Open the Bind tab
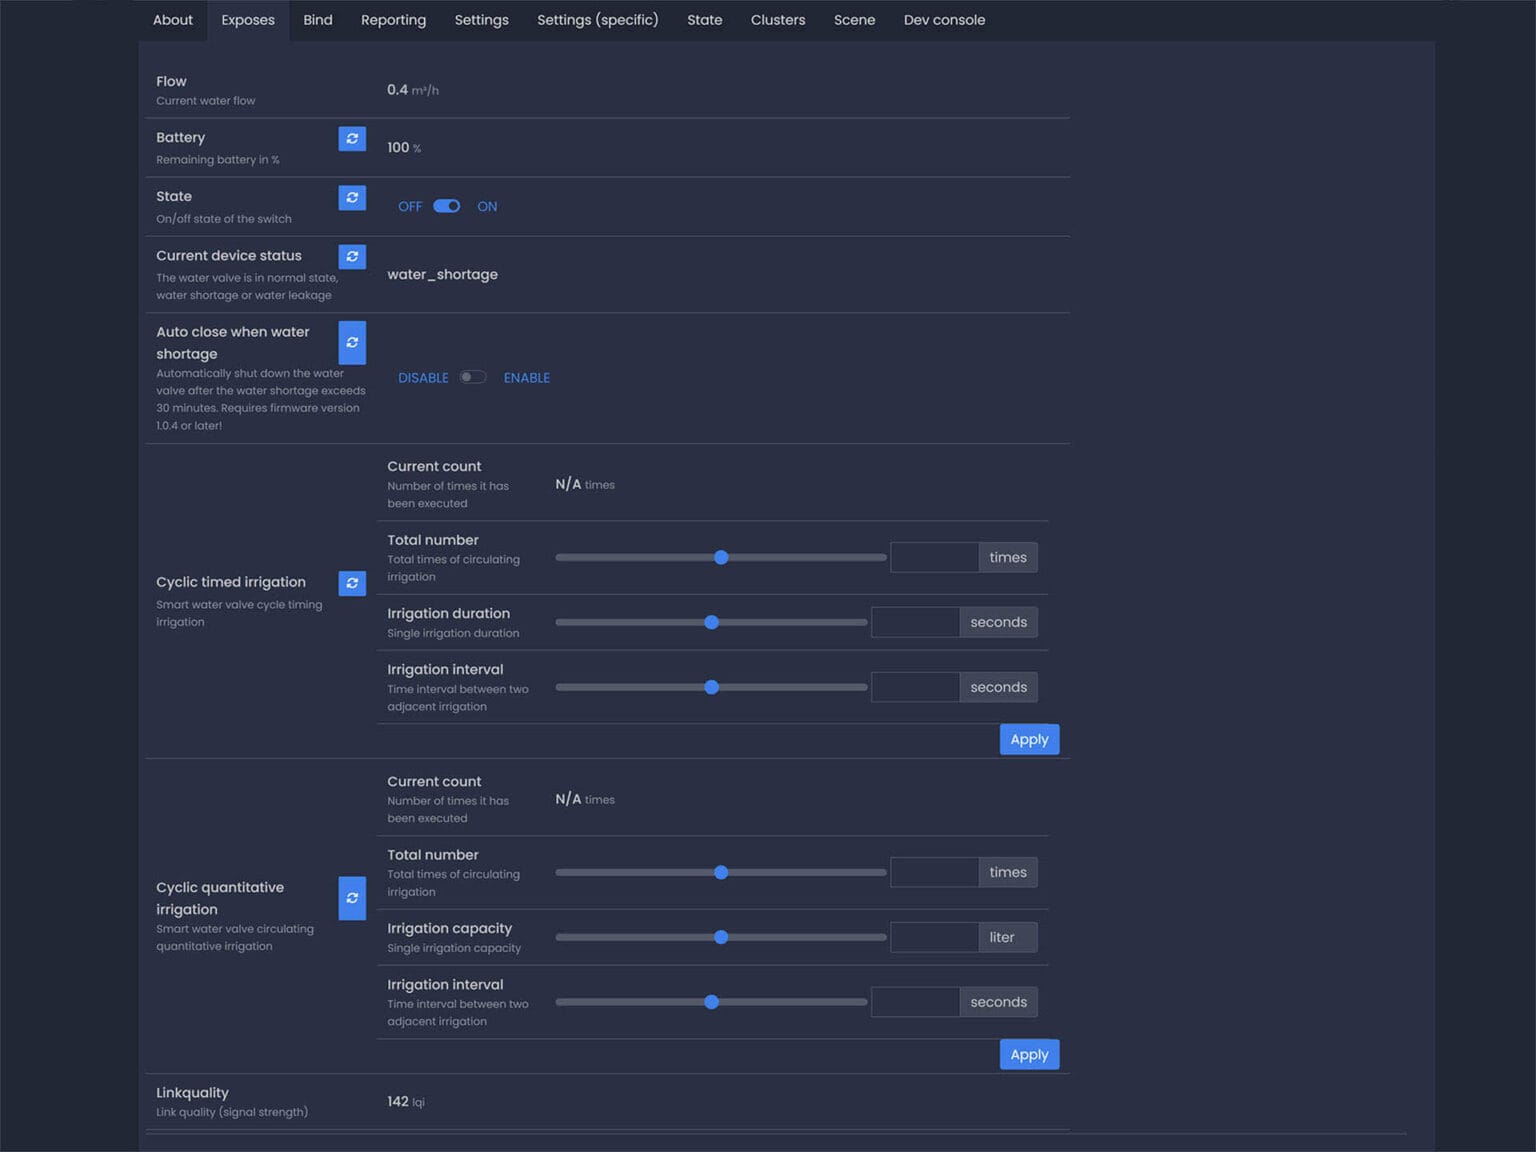Viewport: 1536px width, 1152px height. point(318,20)
